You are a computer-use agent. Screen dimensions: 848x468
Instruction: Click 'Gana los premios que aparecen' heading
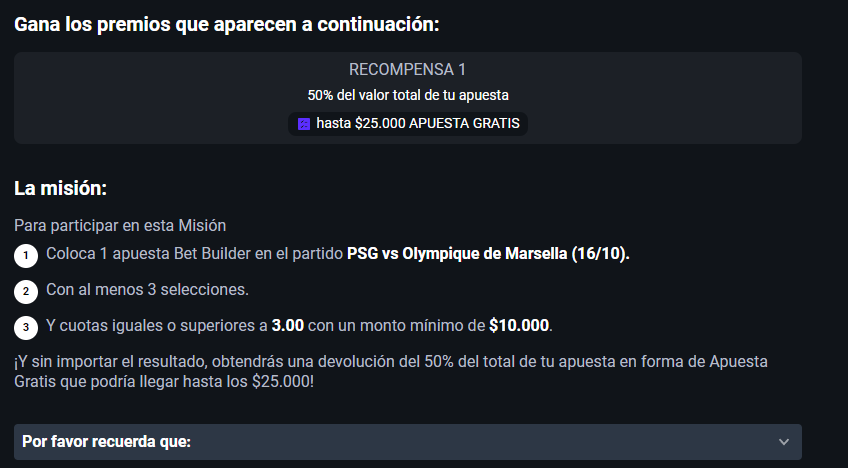(x=227, y=24)
